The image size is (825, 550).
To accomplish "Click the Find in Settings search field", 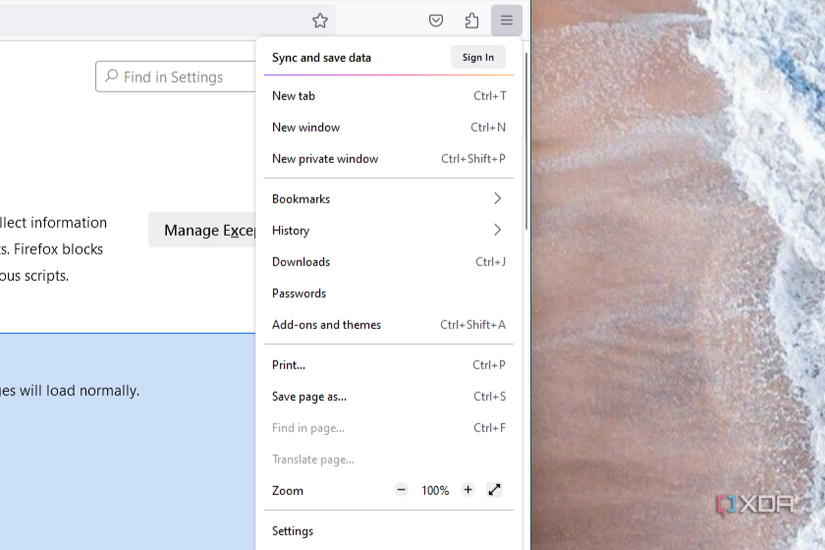I will coord(176,77).
